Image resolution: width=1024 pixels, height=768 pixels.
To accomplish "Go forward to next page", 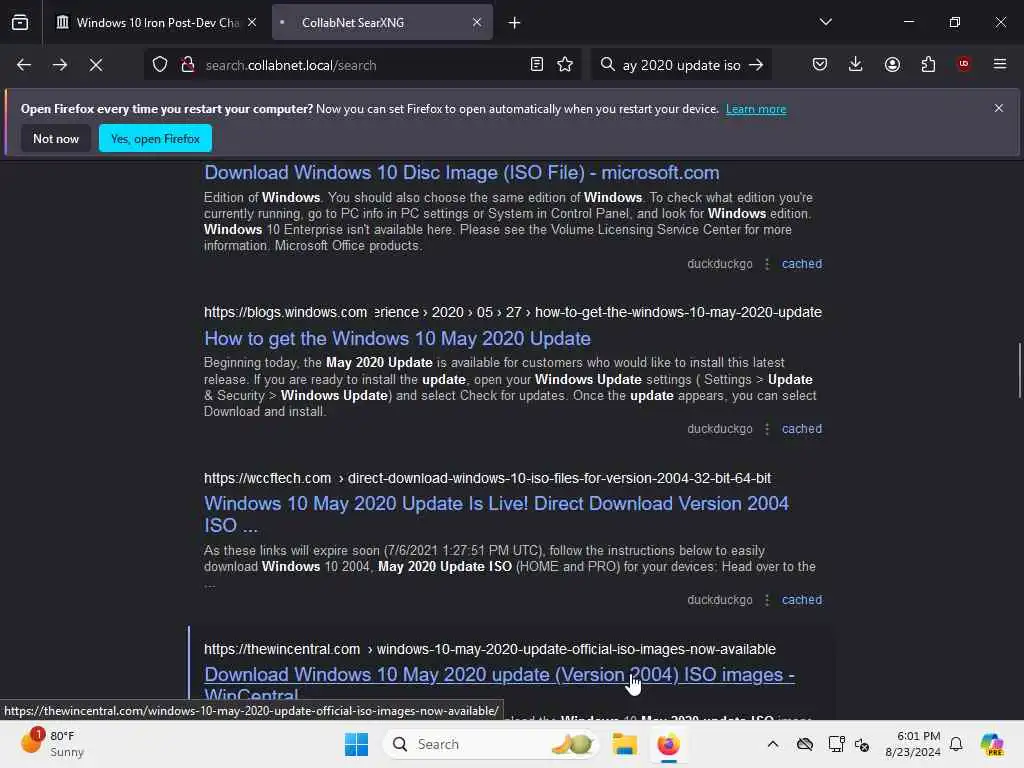I will 59,65.
